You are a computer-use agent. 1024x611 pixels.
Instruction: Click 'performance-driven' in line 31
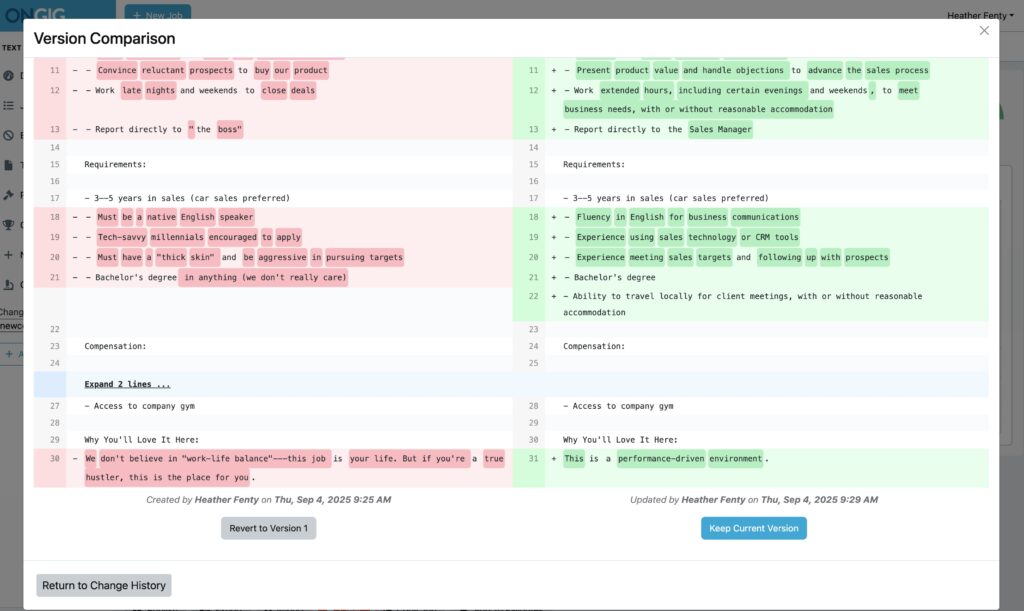[x=661, y=459]
